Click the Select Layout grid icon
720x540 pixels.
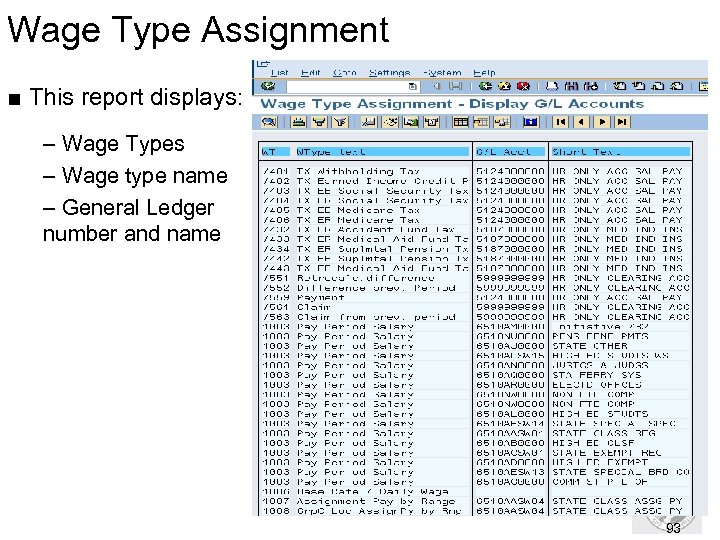point(460,122)
